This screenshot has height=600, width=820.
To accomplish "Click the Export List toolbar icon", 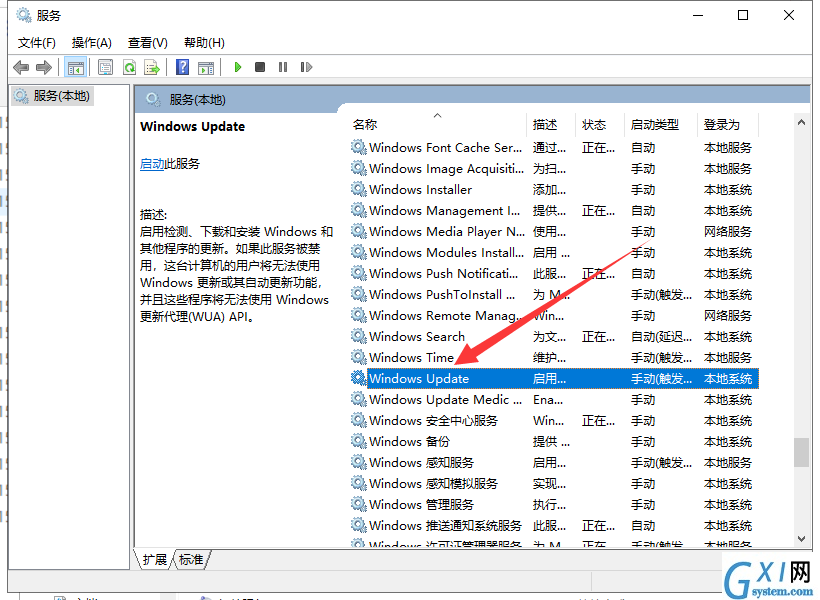I will click(152, 67).
